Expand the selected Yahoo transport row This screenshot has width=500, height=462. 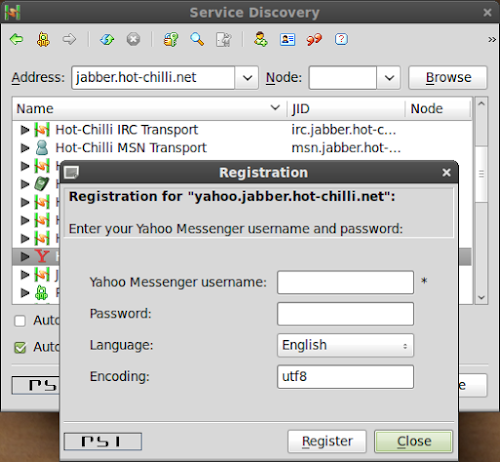click(25, 256)
